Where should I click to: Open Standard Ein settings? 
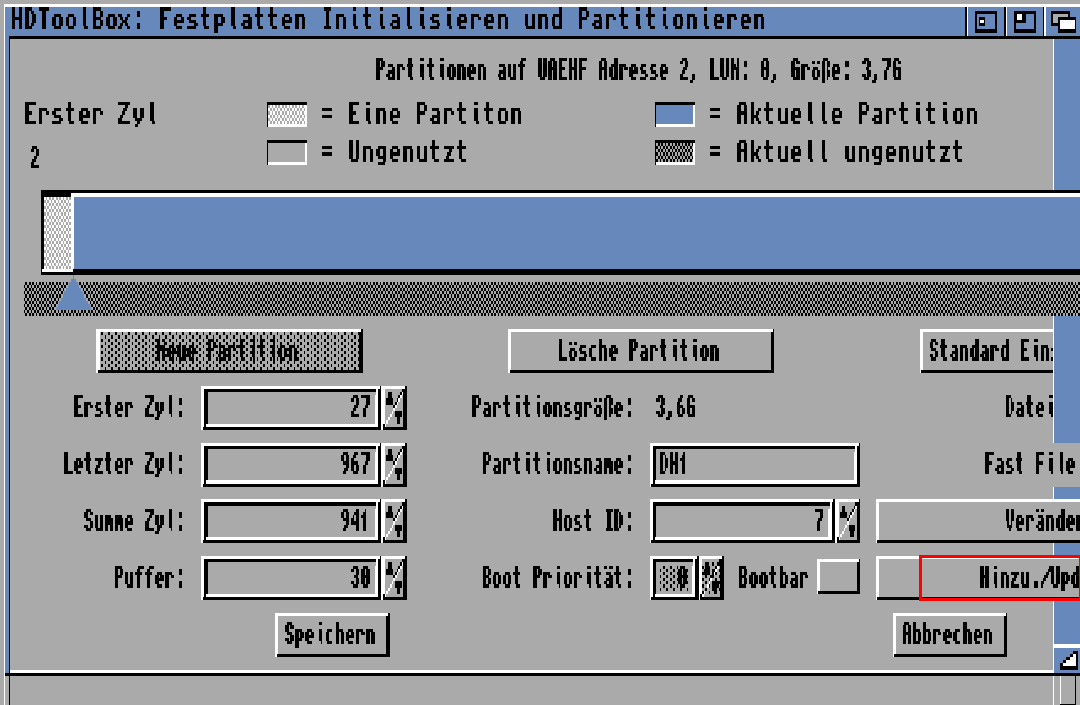tap(988, 351)
